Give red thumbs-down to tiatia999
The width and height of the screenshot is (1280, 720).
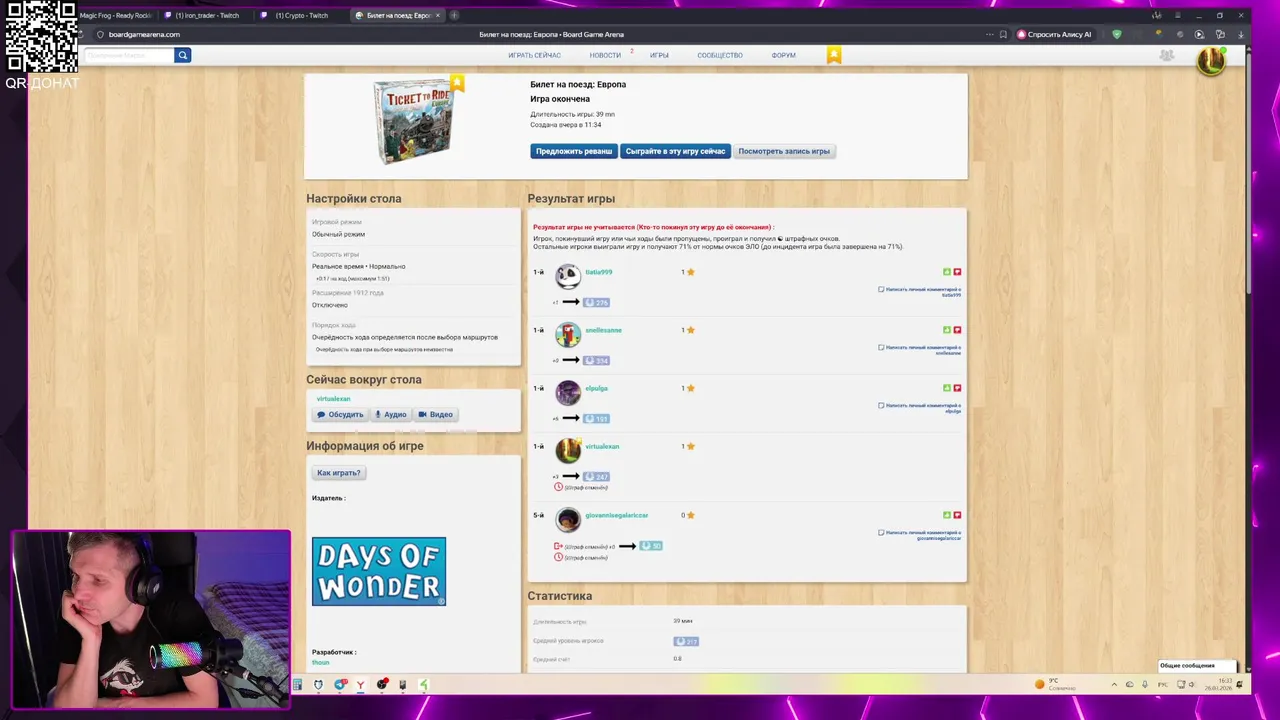coord(957,272)
